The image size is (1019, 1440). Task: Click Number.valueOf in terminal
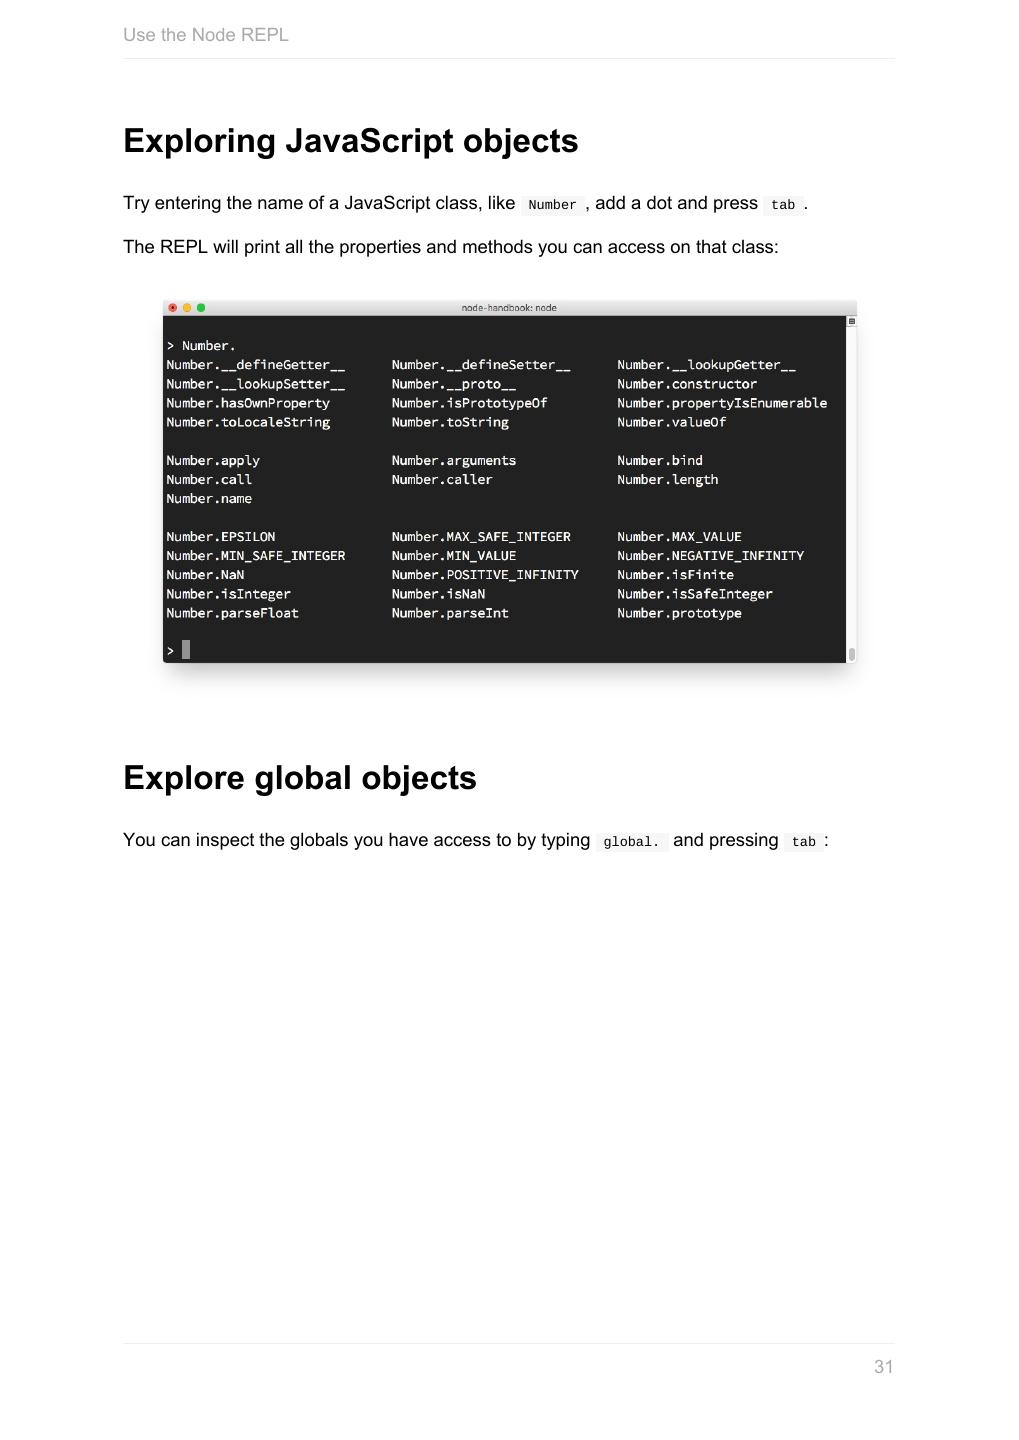coord(672,422)
